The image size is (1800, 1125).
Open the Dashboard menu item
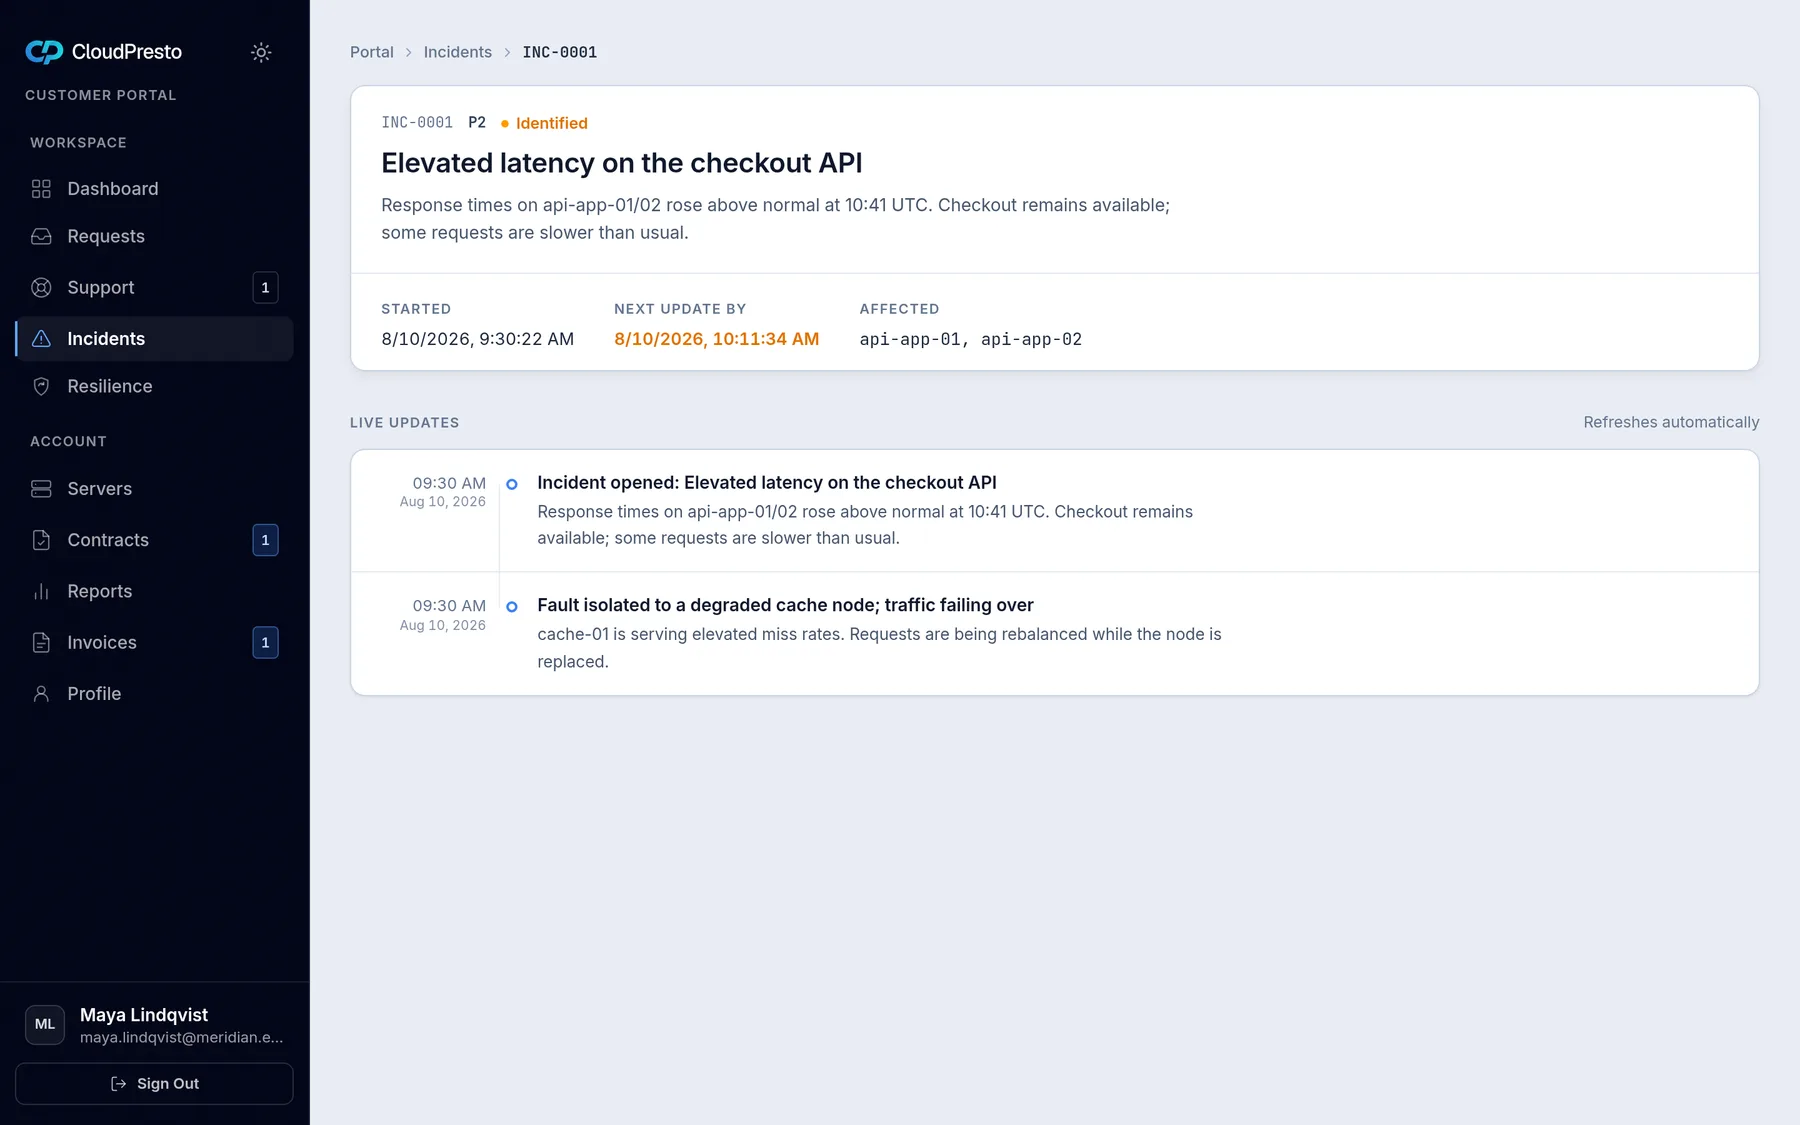click(154, 189)
